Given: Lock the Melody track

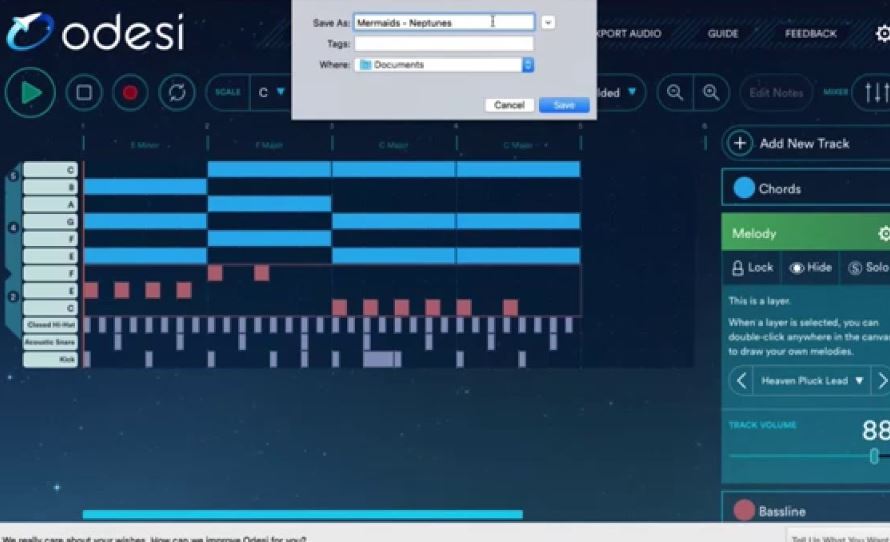Looking at the screenshot, I should pos(752,268).
